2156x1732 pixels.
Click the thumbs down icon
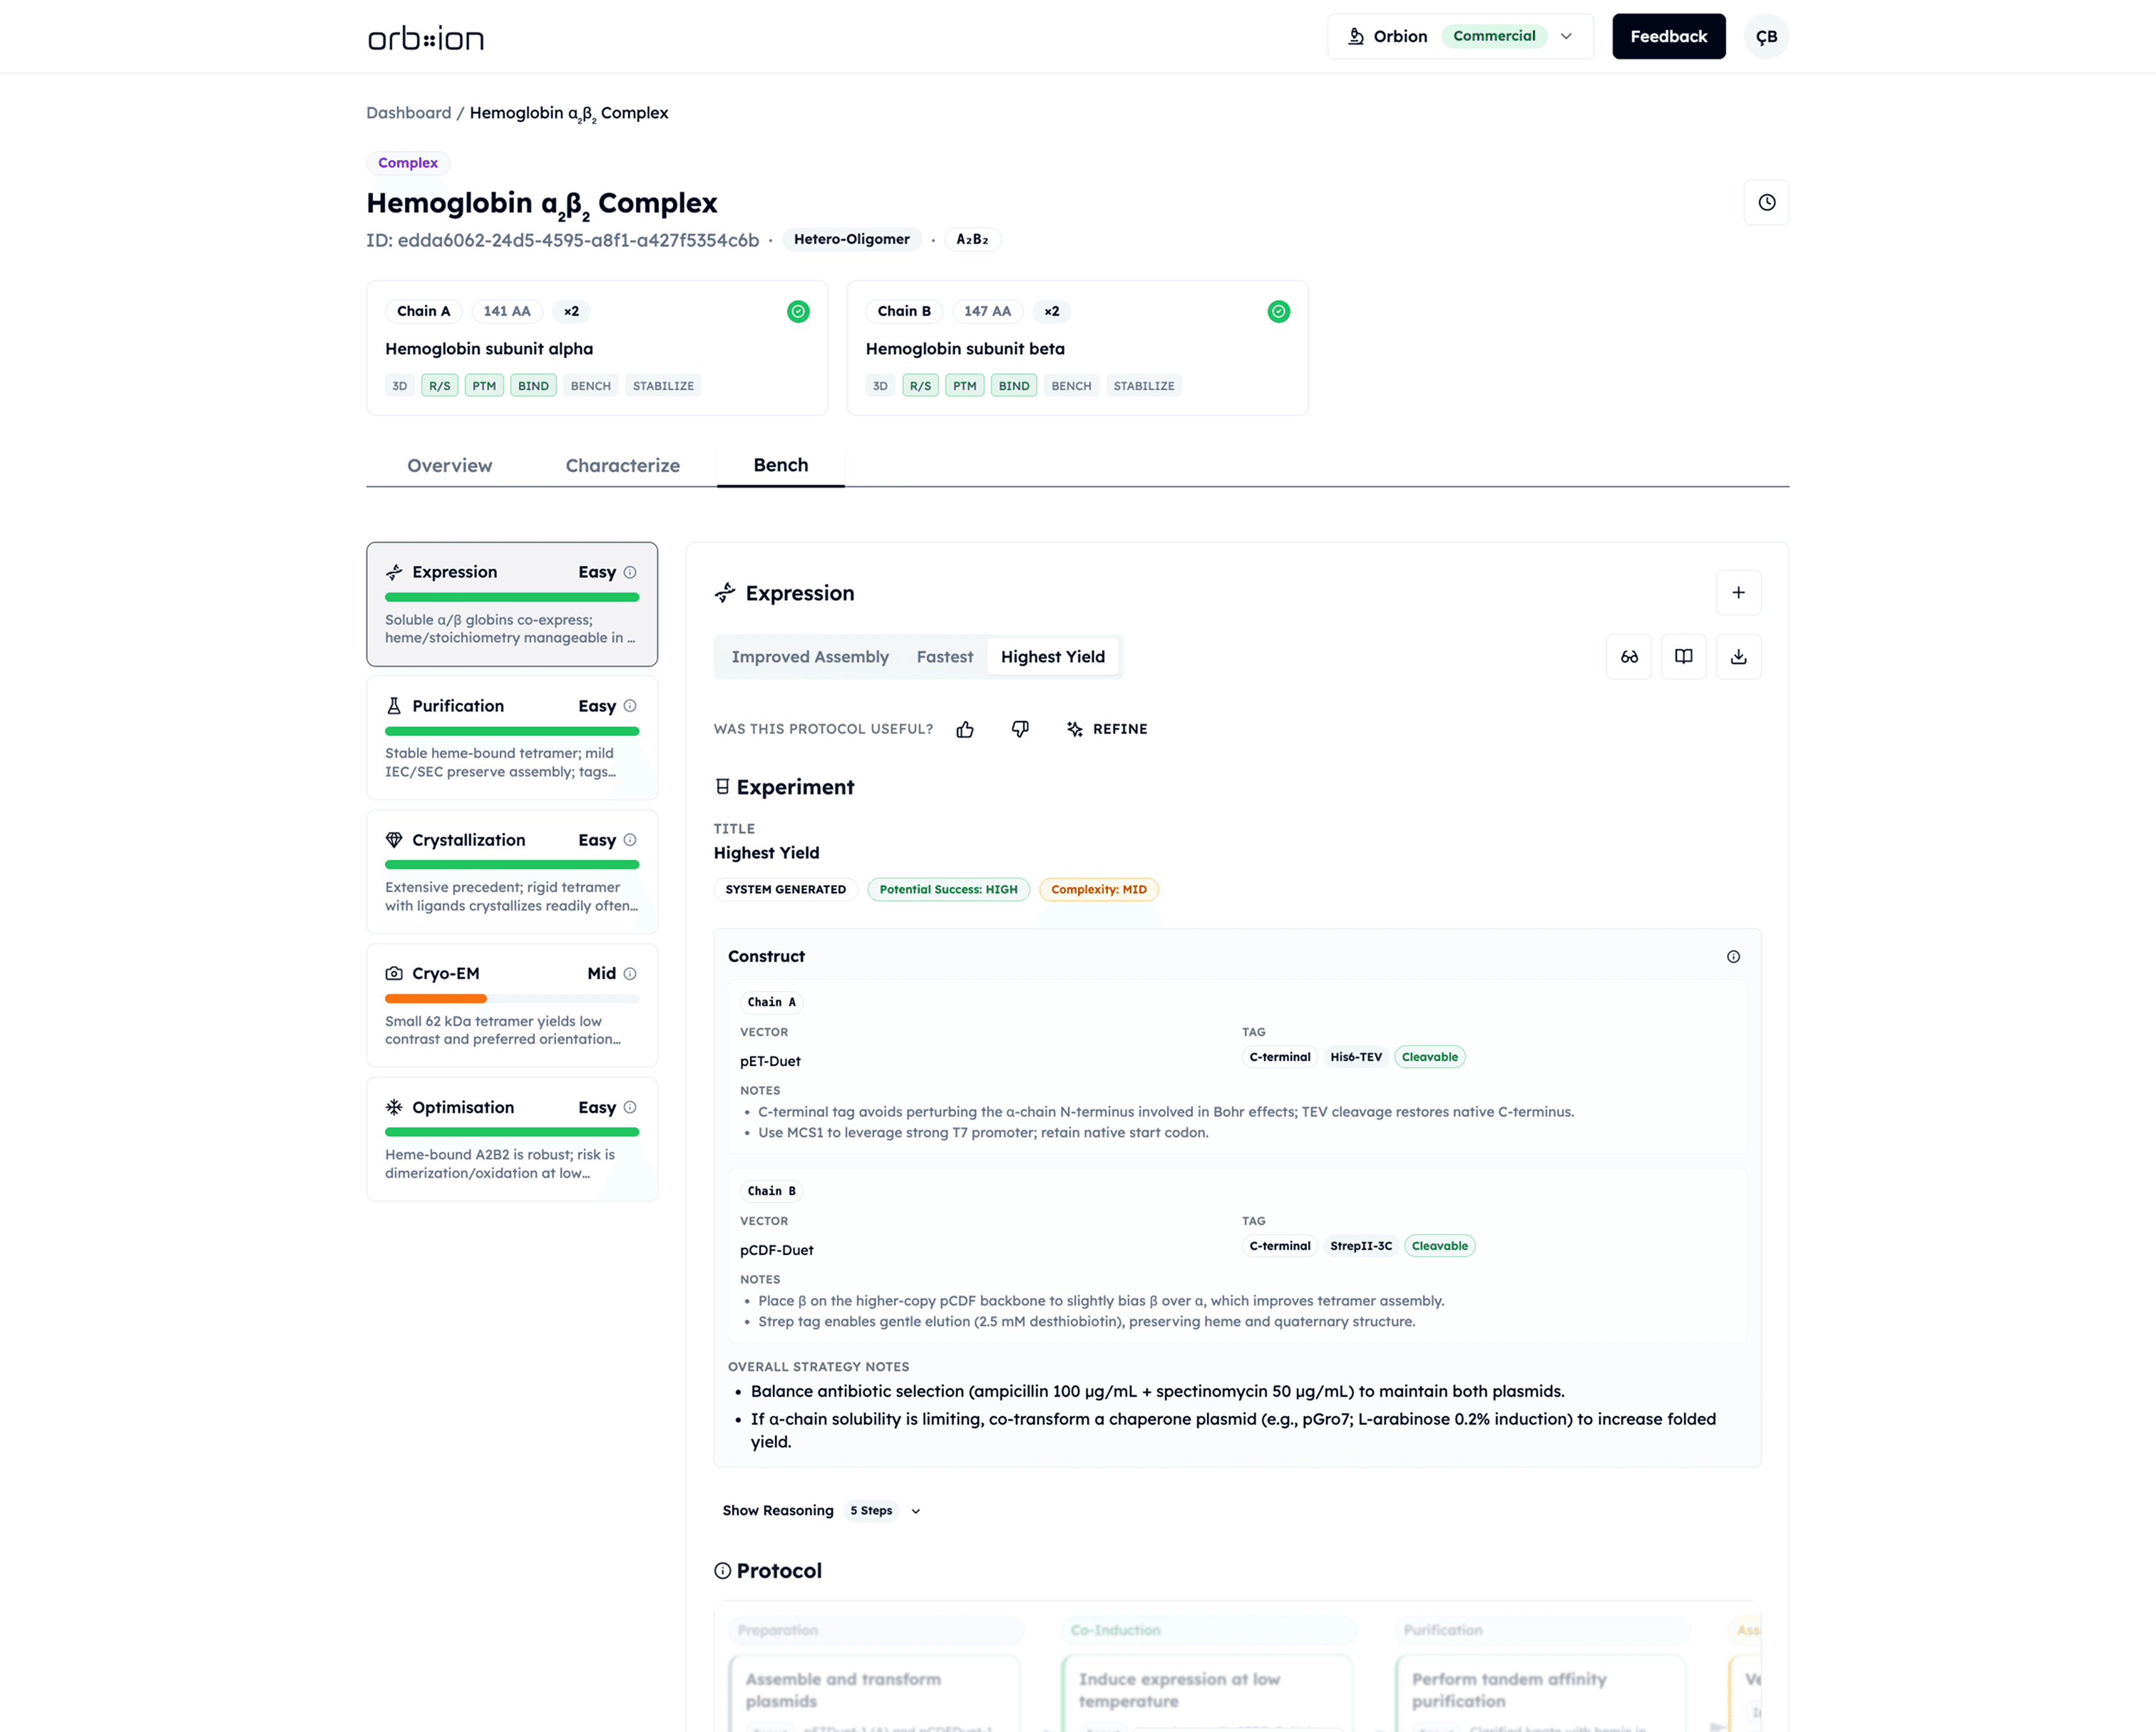tap(1019, 729)
